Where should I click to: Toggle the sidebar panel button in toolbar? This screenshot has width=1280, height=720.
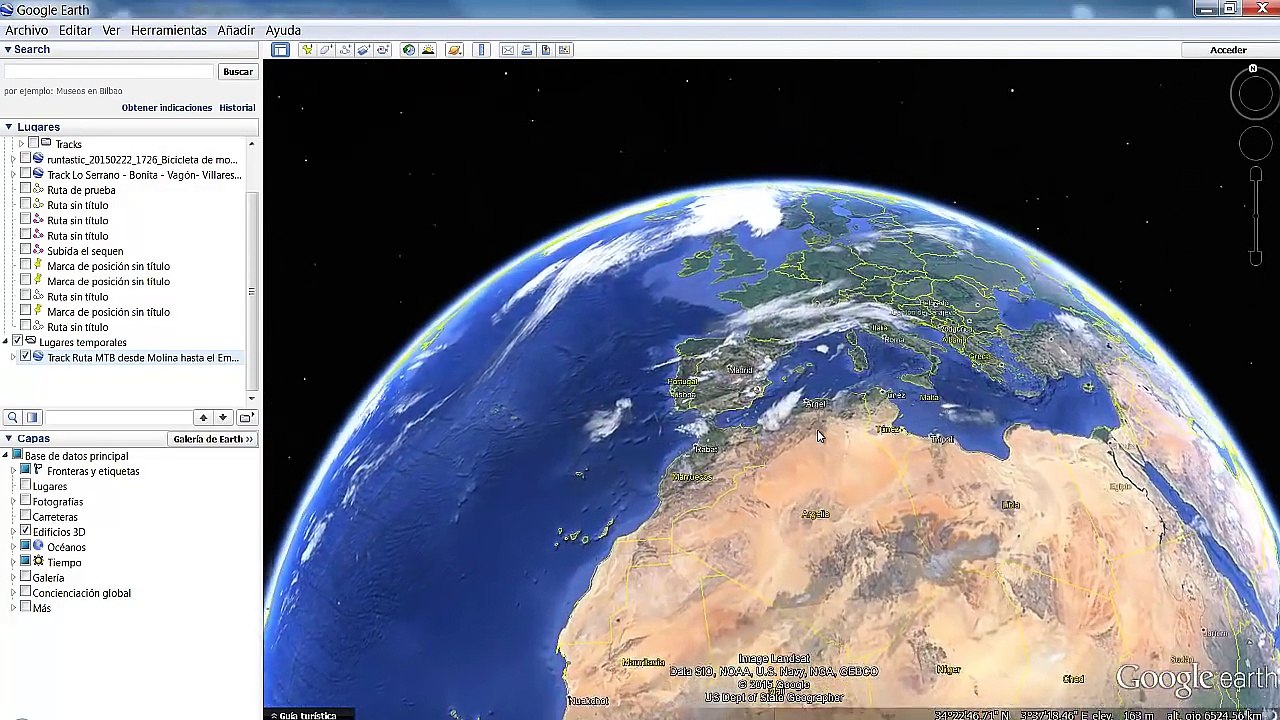click(x=280, y=50)
